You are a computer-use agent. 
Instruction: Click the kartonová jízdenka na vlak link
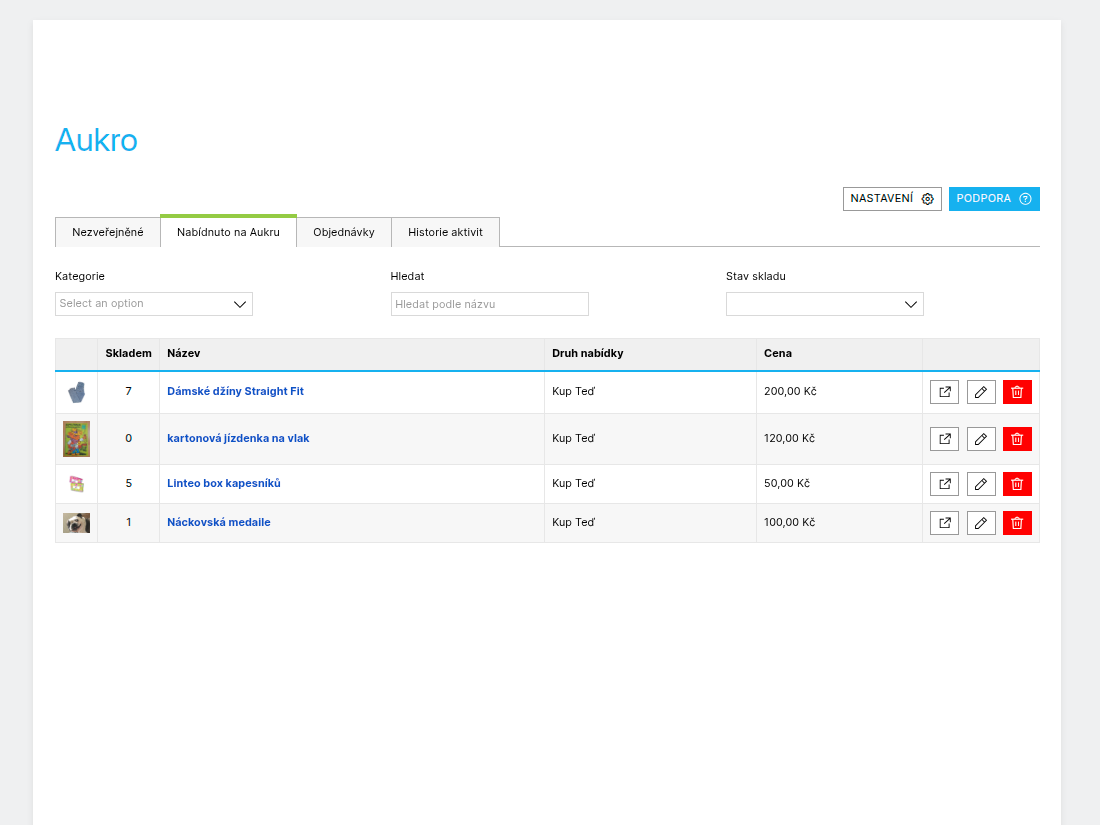[x=238, y=438]
